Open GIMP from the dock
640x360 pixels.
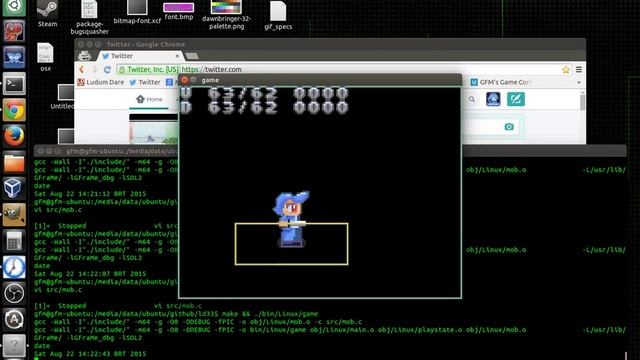(x=14, y=215)
